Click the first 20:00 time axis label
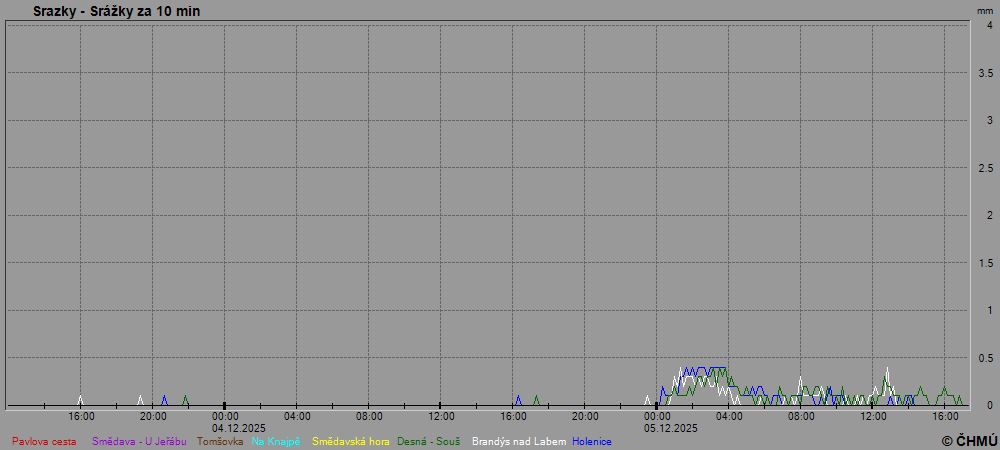This screenshot has width=1000, height=450. (153, 416)
